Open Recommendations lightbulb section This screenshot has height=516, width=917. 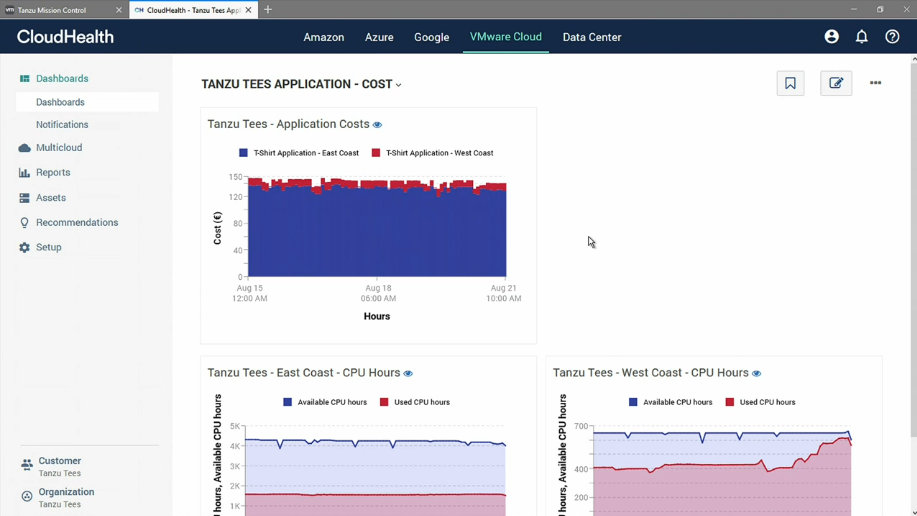(x=24, y=223)
